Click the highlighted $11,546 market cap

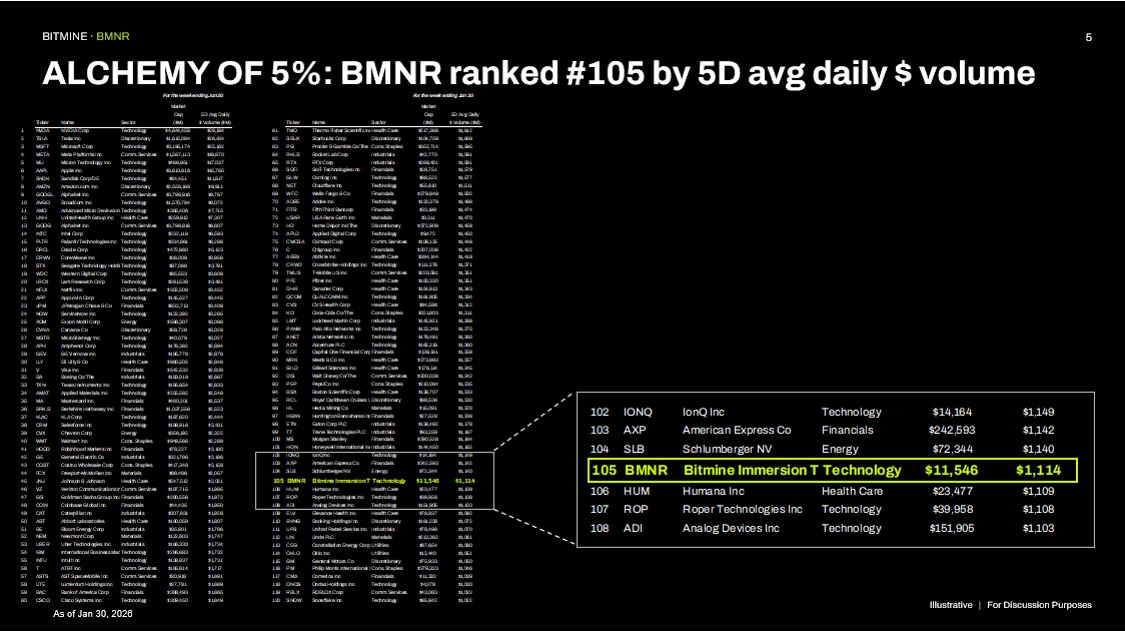pos(951,471)
